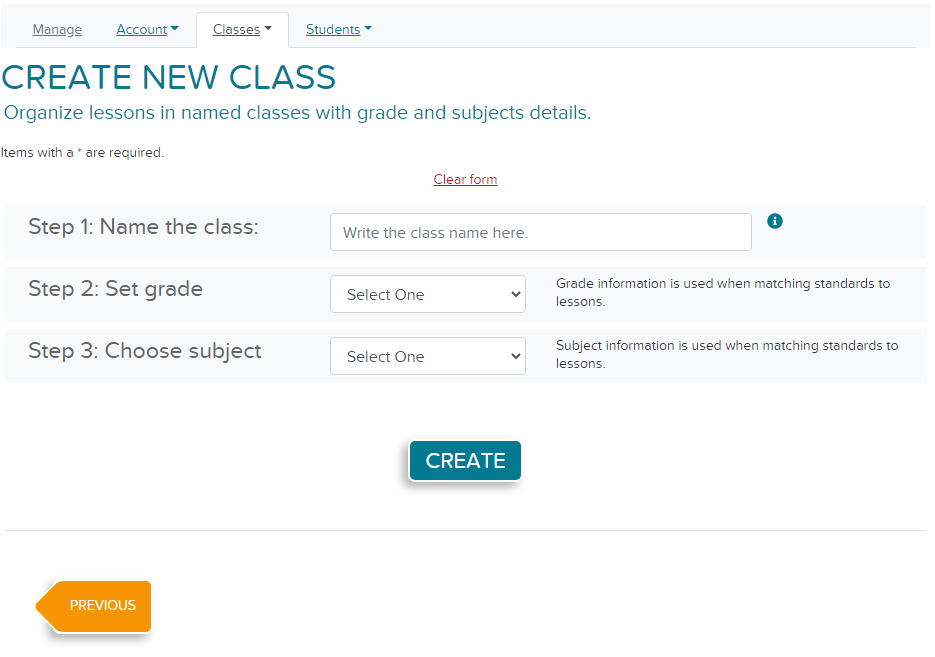Click the CREATE NEW CLASS heading
Viewport: 935px width, 657px height.
coord(169,78)
